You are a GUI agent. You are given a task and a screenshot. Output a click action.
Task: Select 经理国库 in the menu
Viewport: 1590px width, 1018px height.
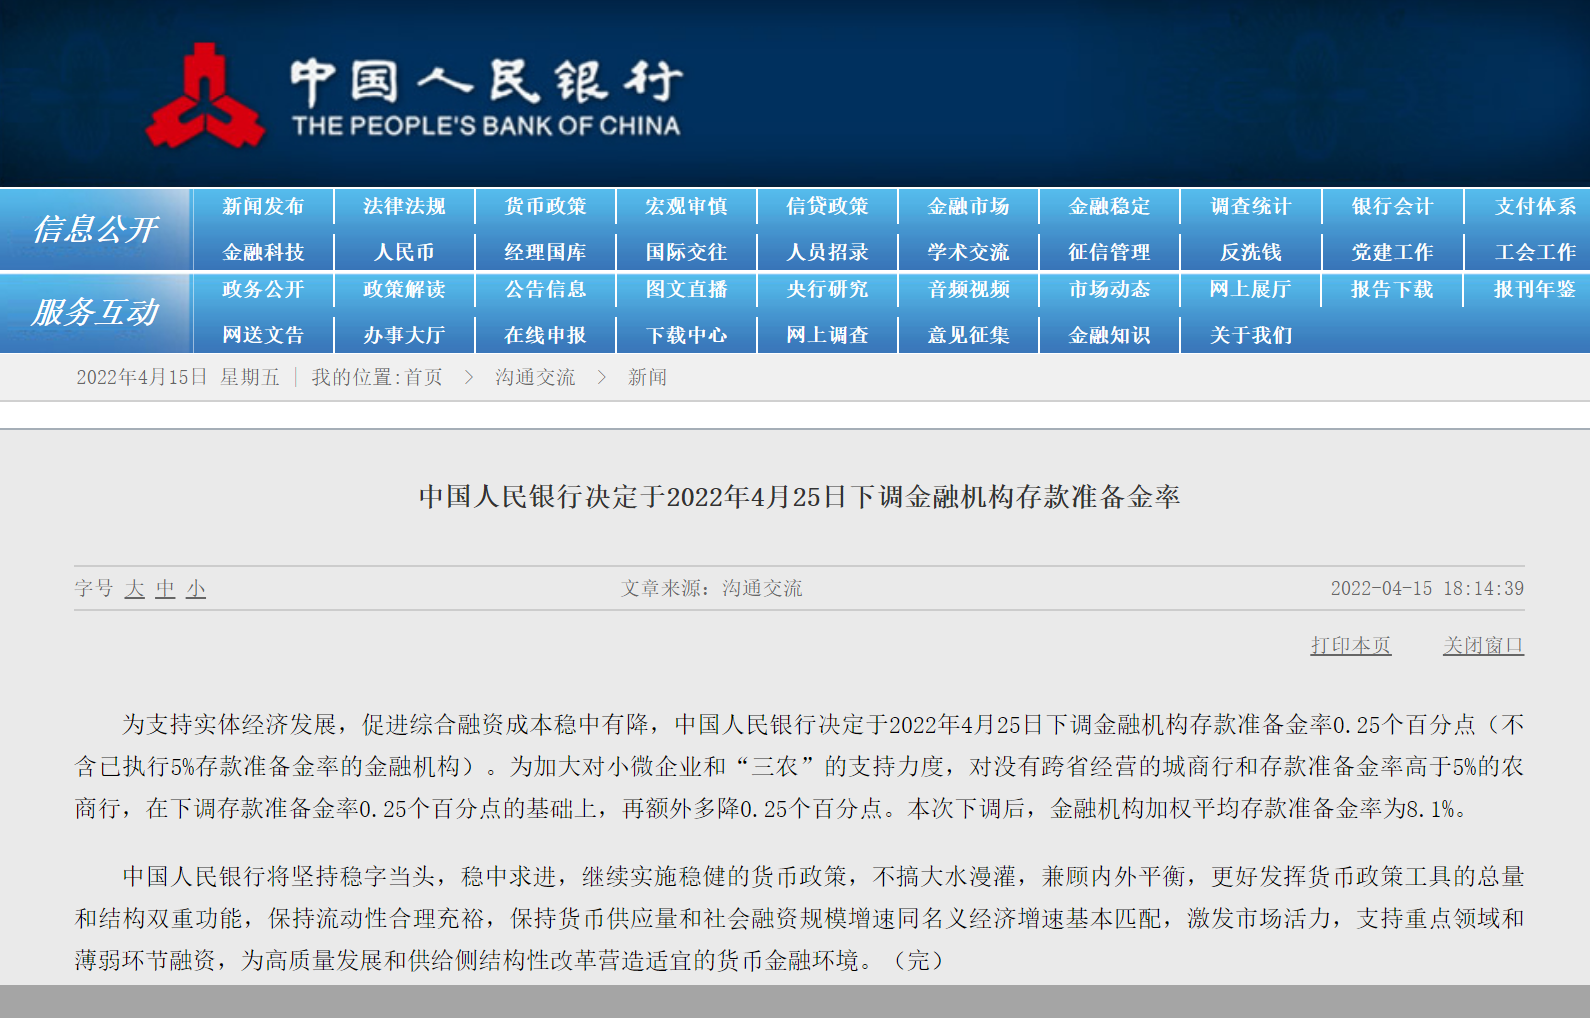pos(545,252)
